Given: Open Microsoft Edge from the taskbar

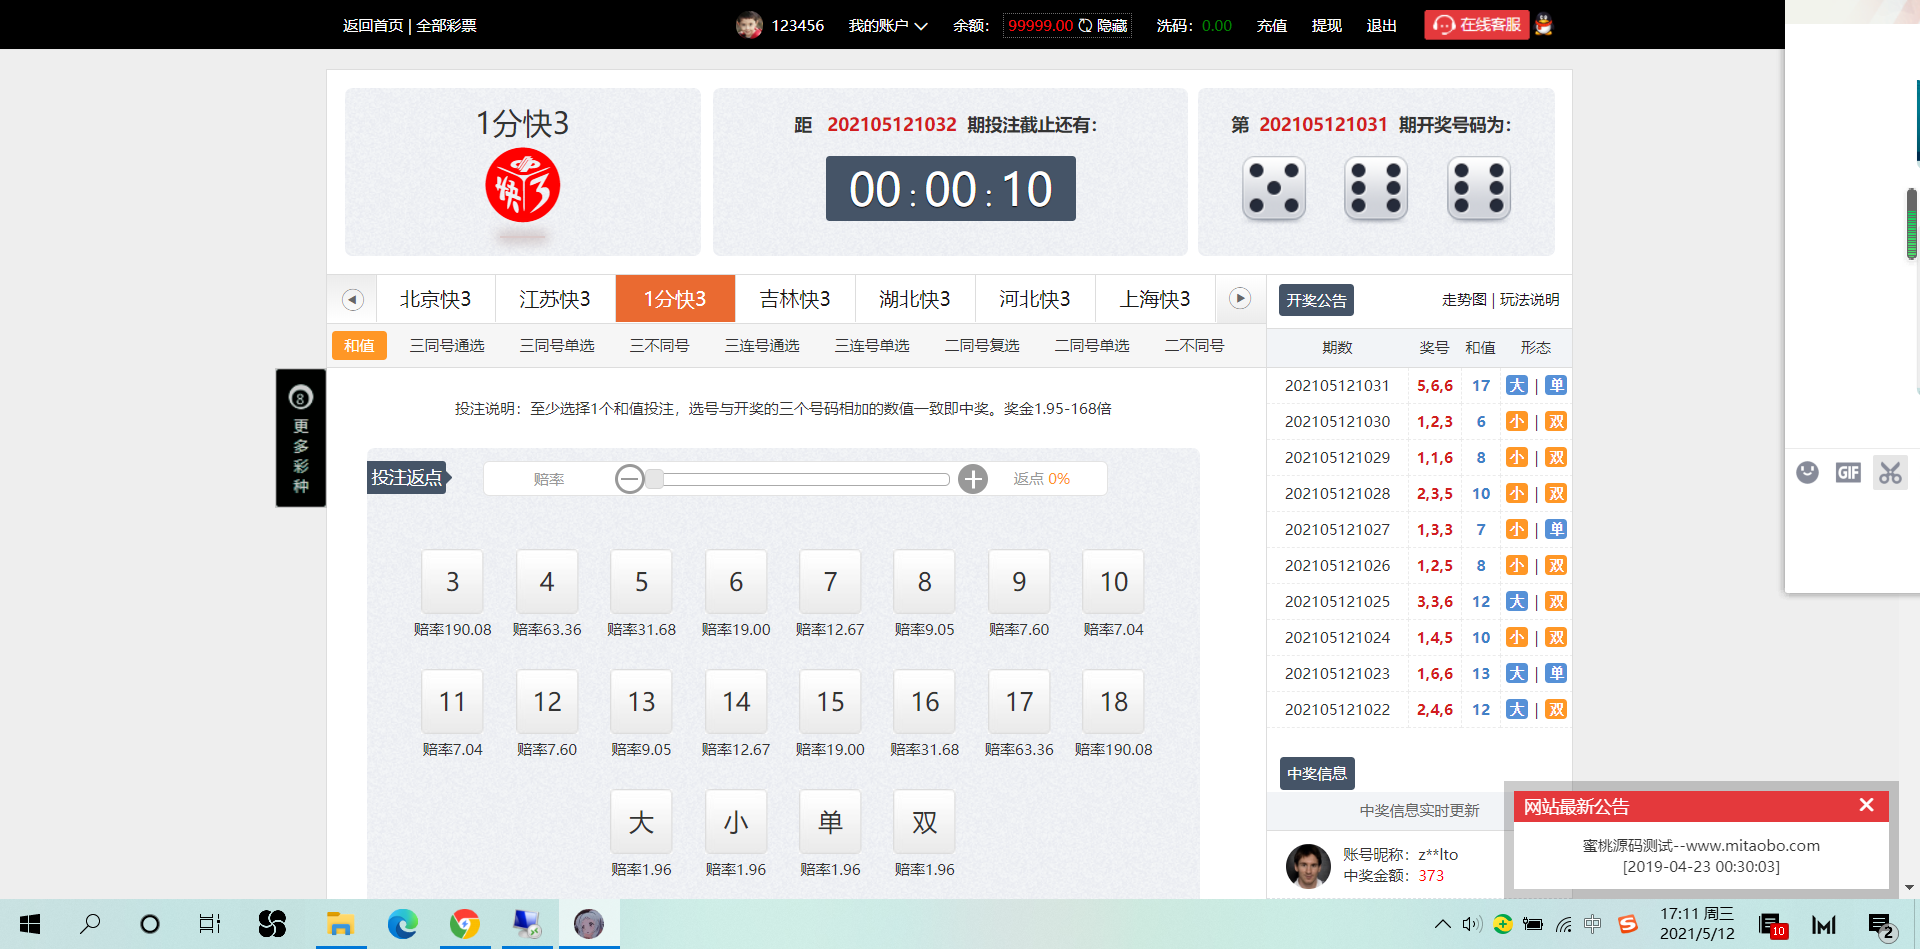Looking at the screenshot, I should coord(403,924).
